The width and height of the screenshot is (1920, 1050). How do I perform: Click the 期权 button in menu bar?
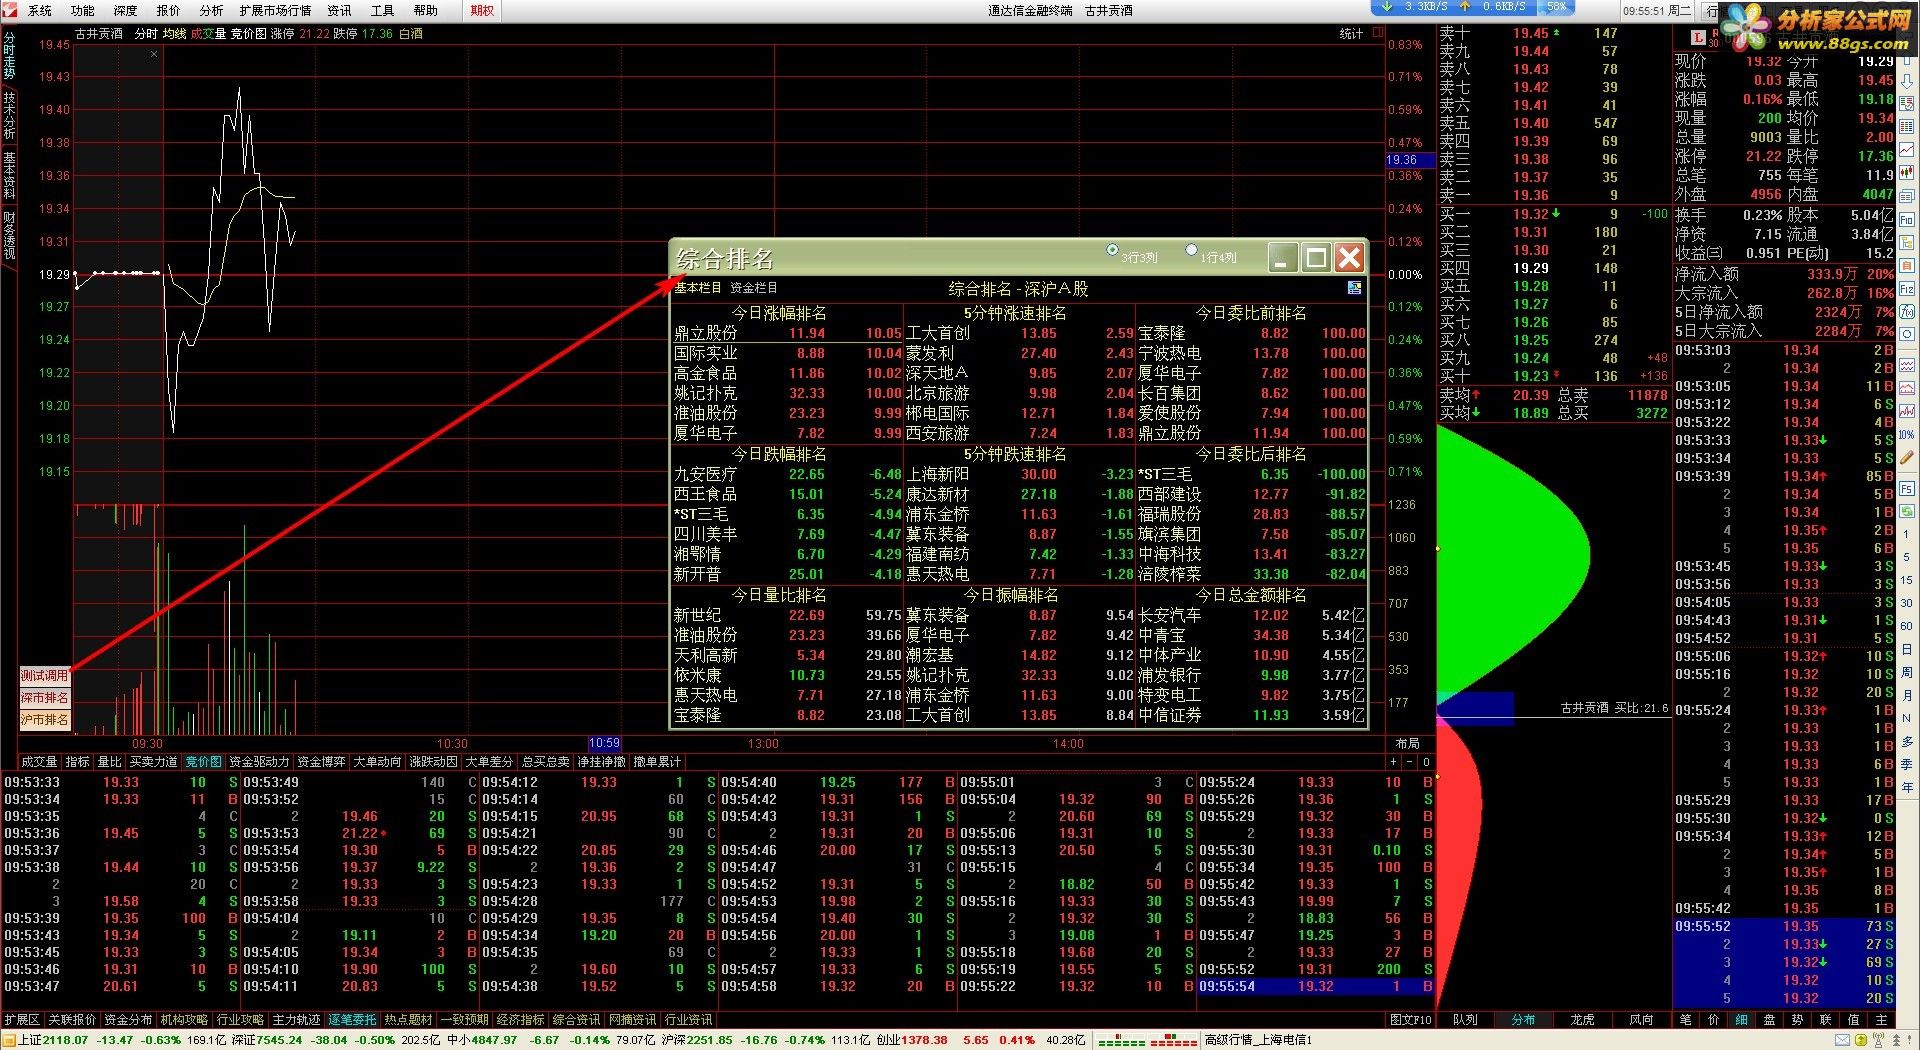click(482, 10)
